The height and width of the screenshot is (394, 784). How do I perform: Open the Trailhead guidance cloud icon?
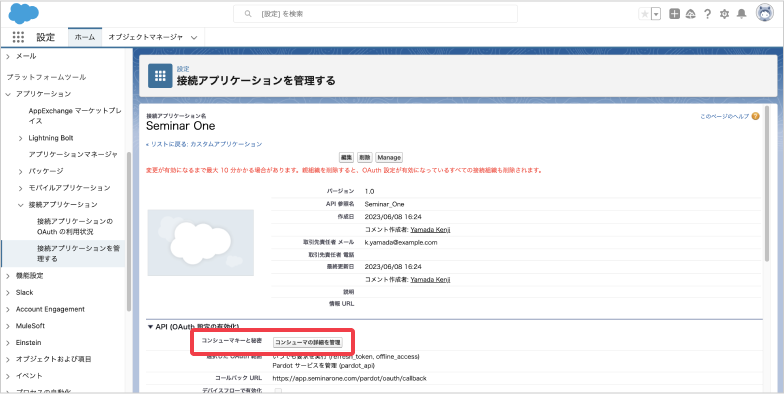point(690,14)
